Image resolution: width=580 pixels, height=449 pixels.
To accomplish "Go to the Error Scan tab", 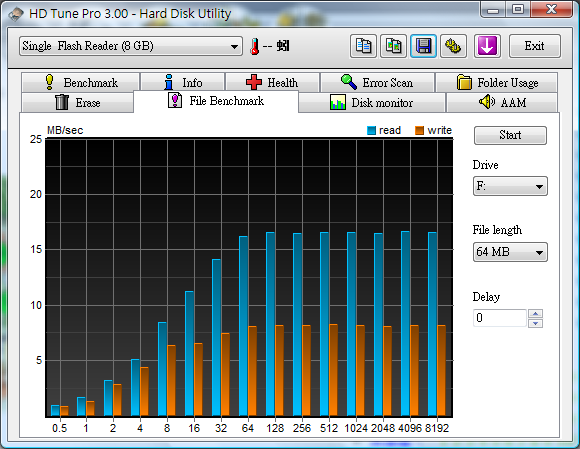I will (x=377, y=82).
